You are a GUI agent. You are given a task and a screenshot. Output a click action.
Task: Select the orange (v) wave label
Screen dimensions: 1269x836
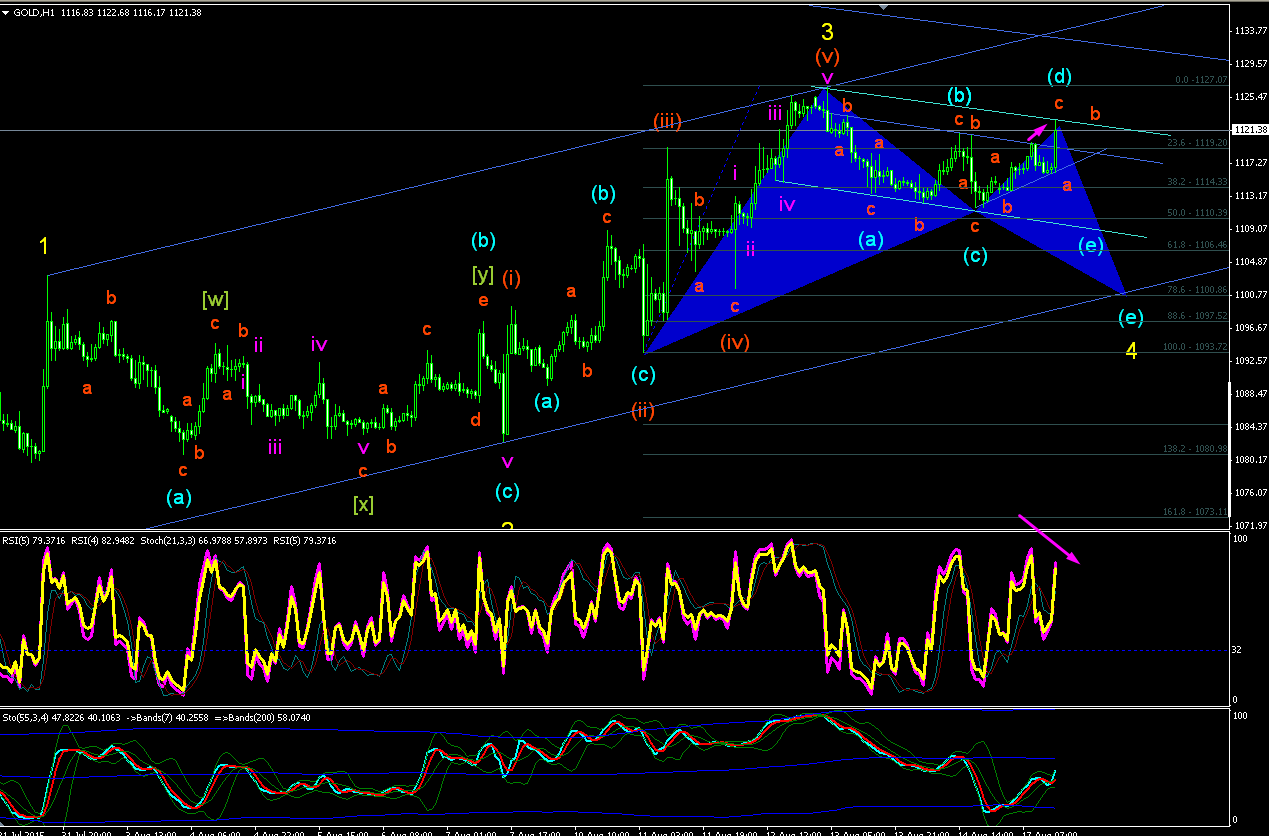827,55
